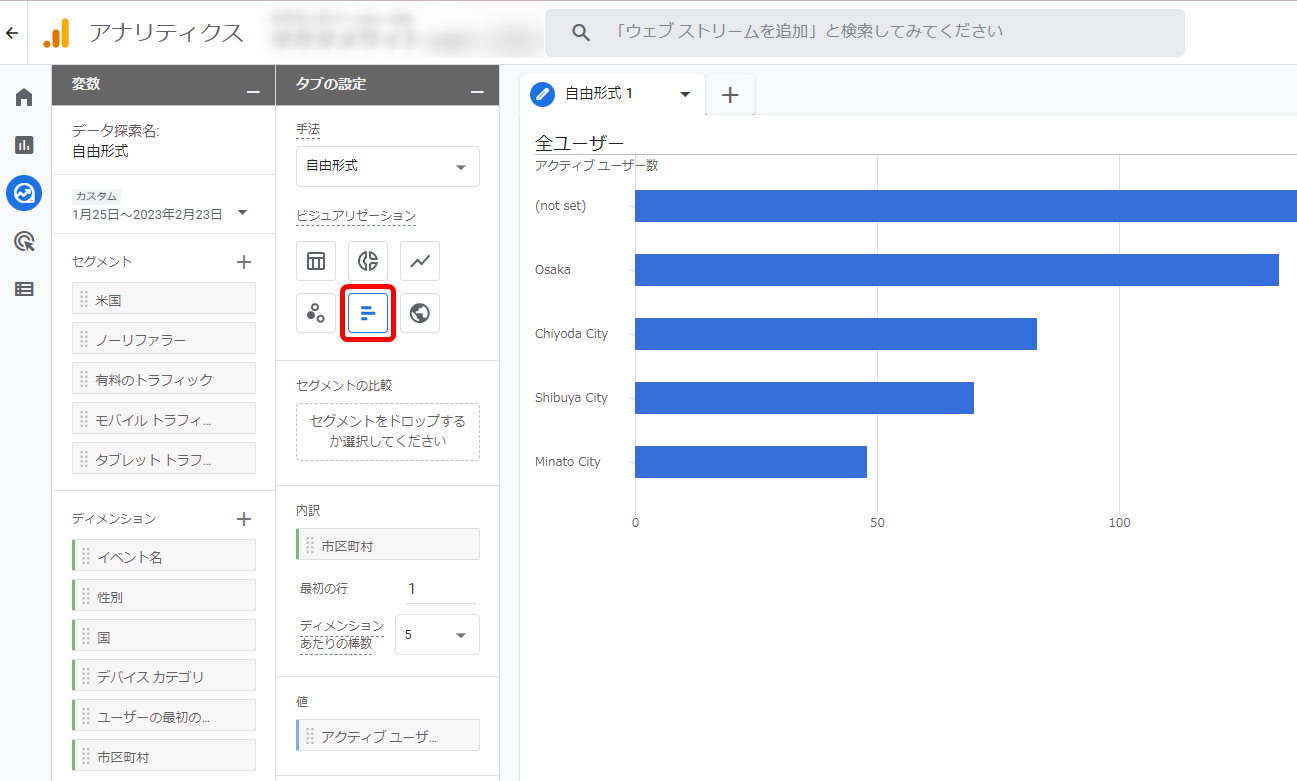The height and width of the screenshot is (781, 1297).
Task: Click the タブレット トラフィック segment chip
Action: click(x=164, y=459)
